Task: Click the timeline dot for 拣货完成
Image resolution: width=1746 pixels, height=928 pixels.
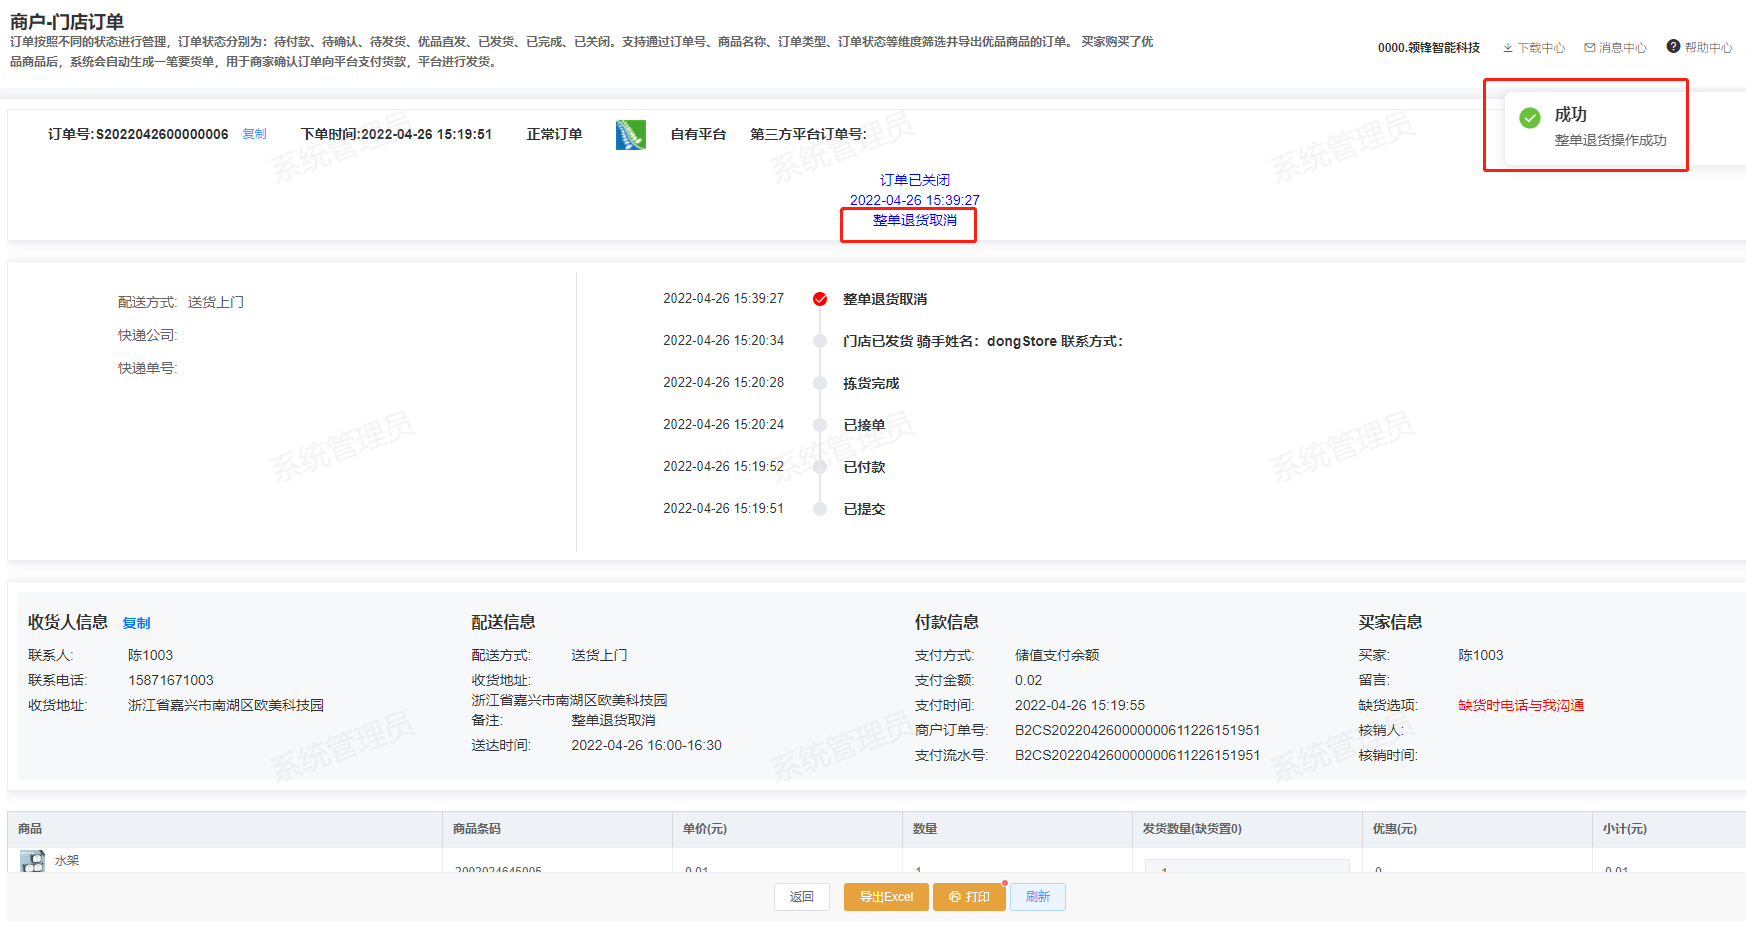Action: tap(820, 383)
